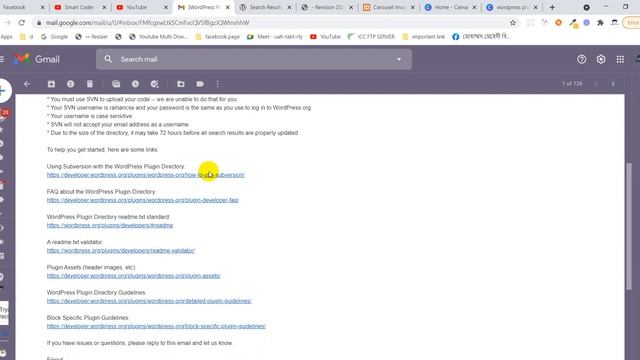This screenshot has height=360, width=640.
Task: Close the Smart Coder tab
Action: point(104,7)
